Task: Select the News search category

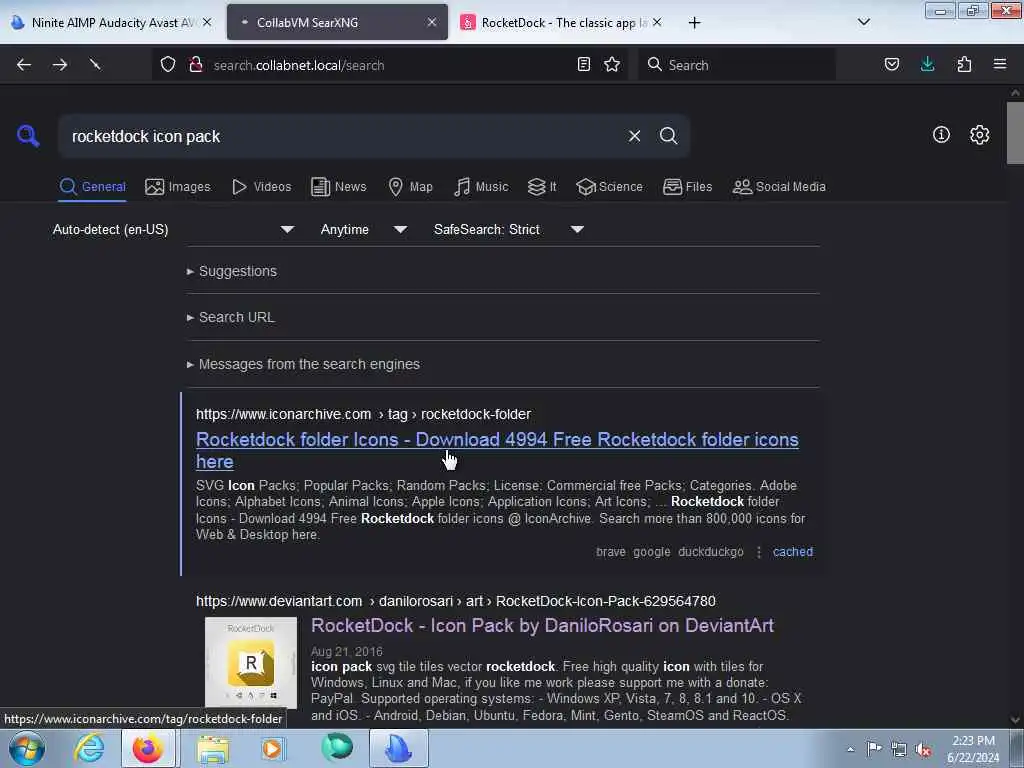Action: (338, 187)
